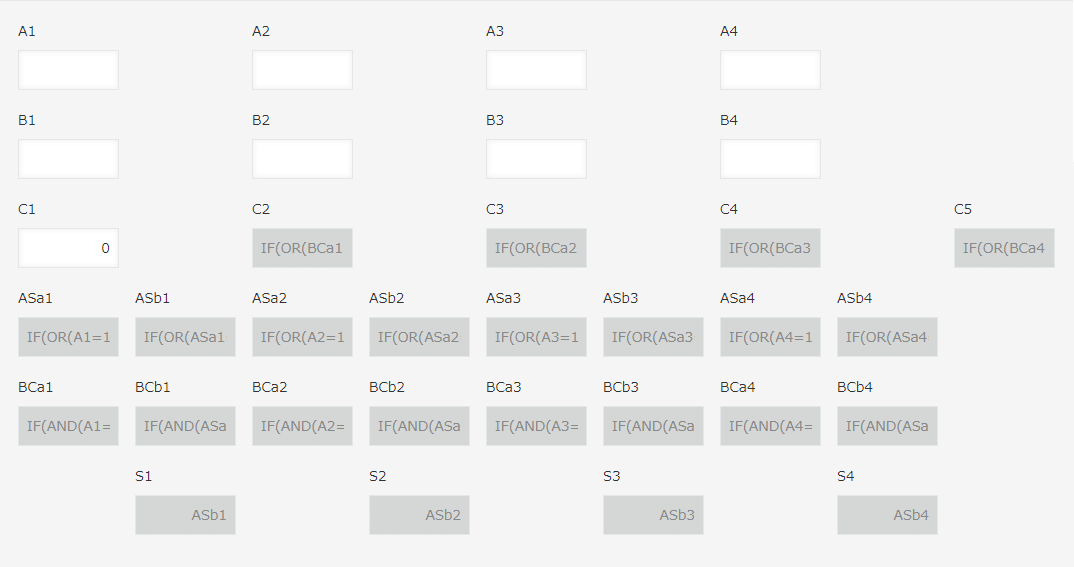Click the C5 IF(OR(BCa4 field
1074x567 pixels.
(1004, 248)
